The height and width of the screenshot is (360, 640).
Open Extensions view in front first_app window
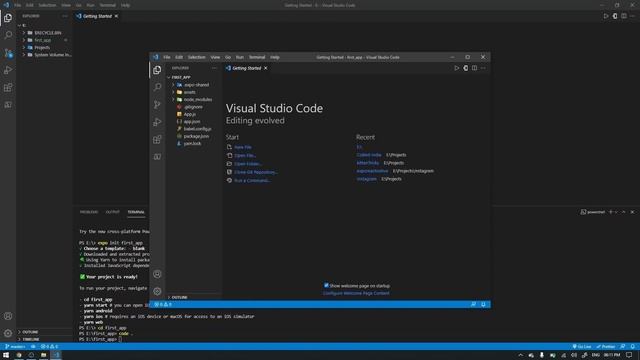pos(157,140)
